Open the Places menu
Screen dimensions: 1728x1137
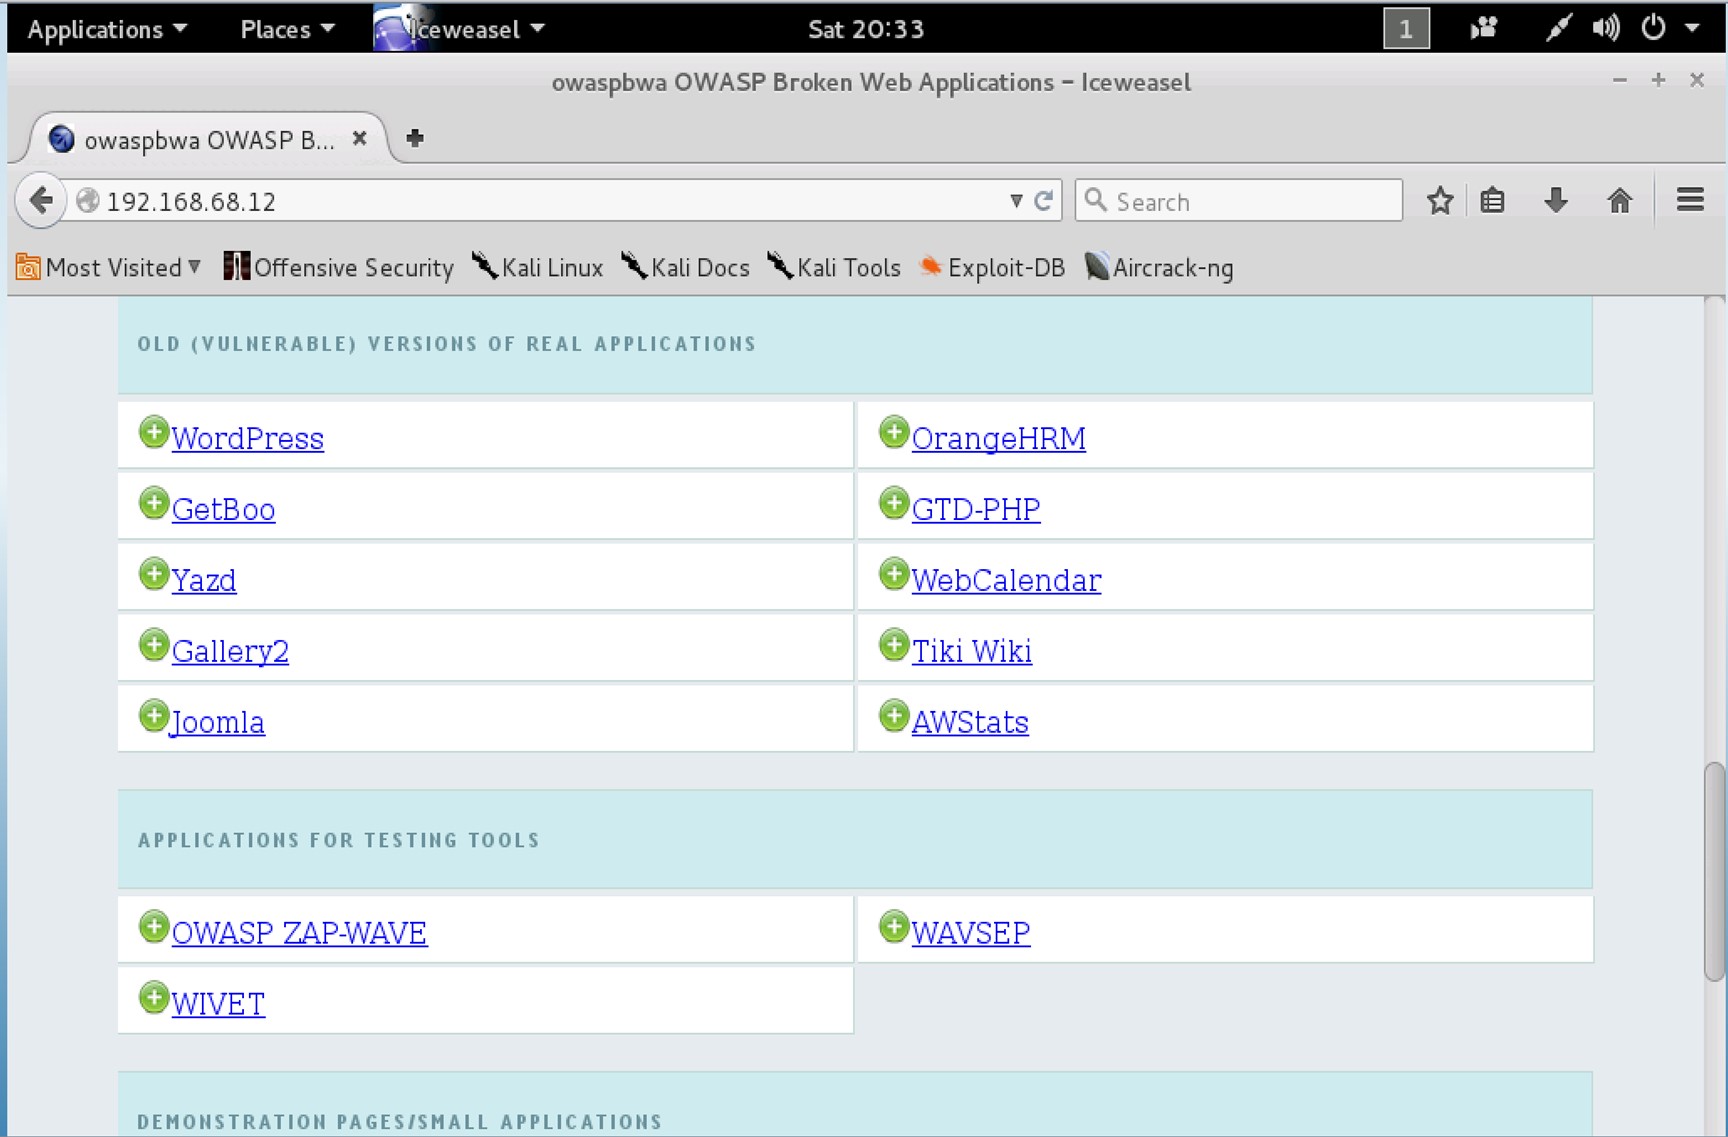[286, 29]
